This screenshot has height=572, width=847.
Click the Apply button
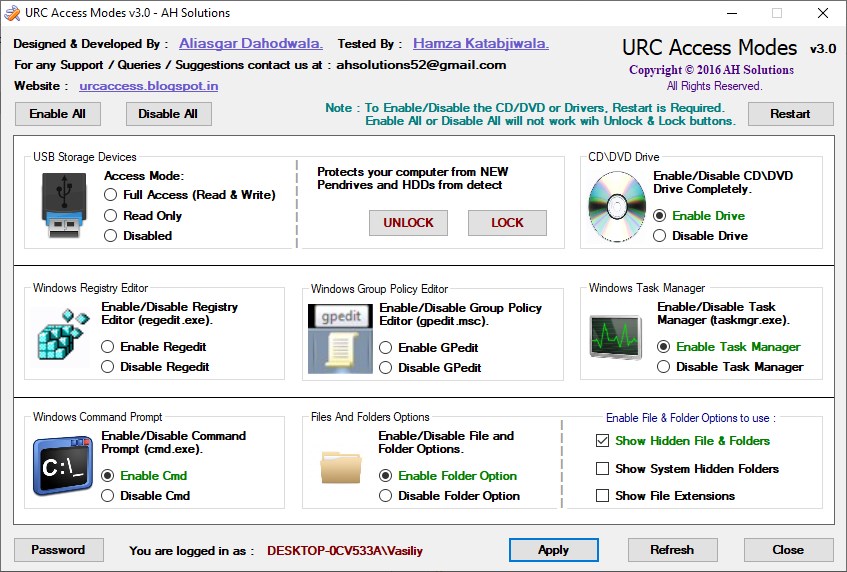[x=554, y=550]
